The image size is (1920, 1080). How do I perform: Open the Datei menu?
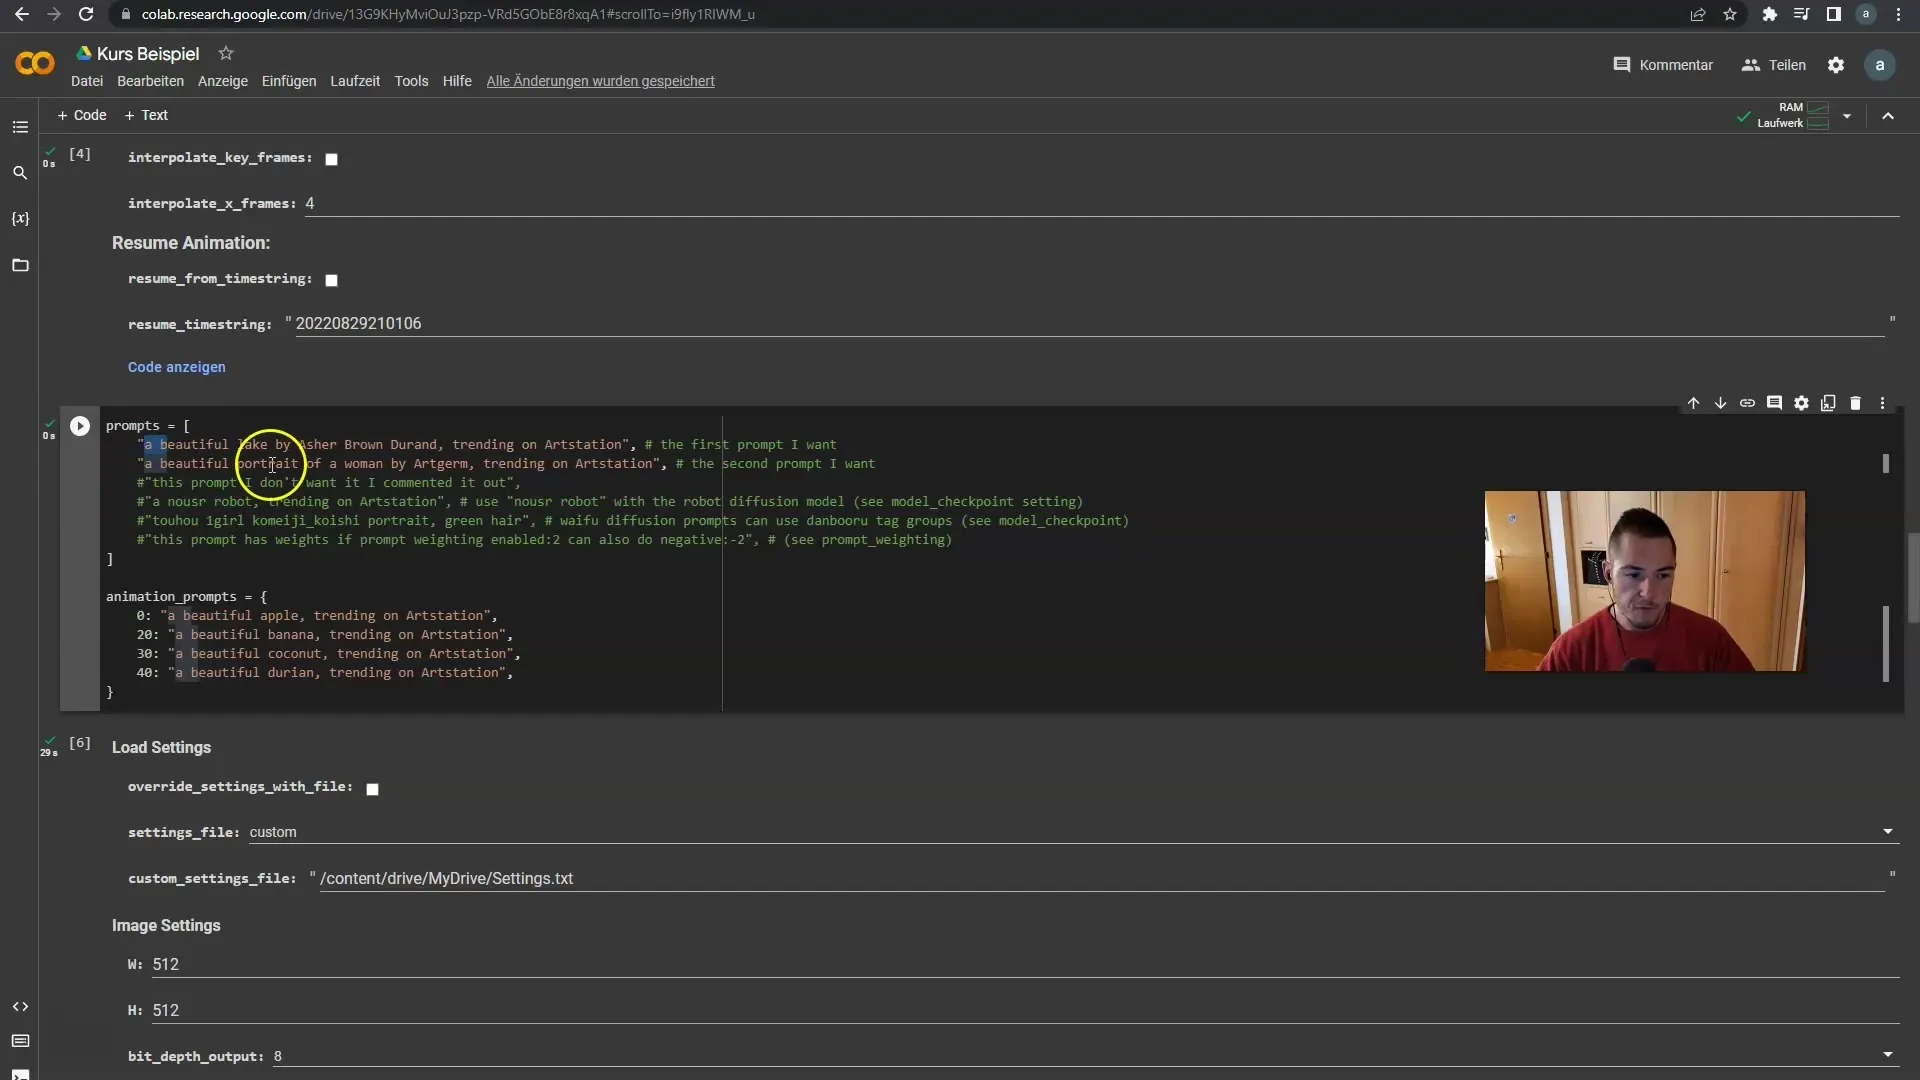point(87,81)
